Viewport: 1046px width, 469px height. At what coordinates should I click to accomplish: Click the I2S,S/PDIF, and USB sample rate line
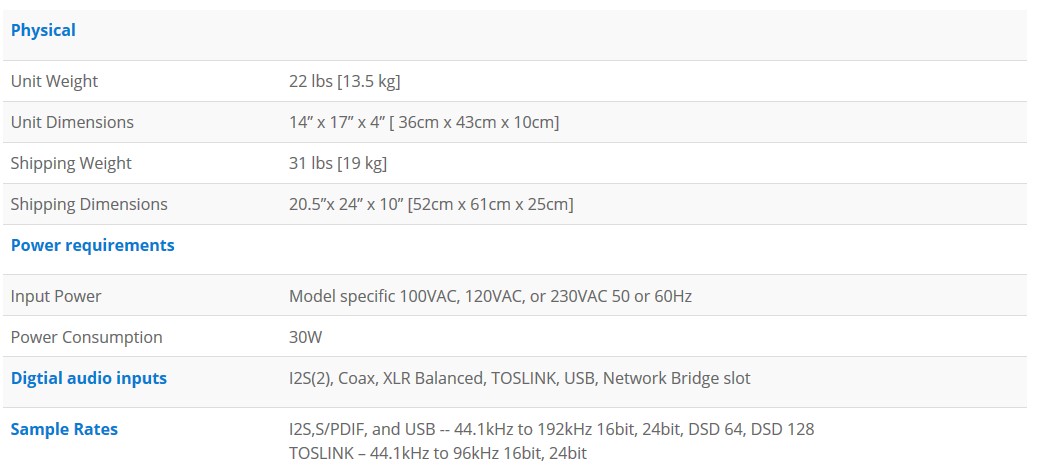pos(552,429)
